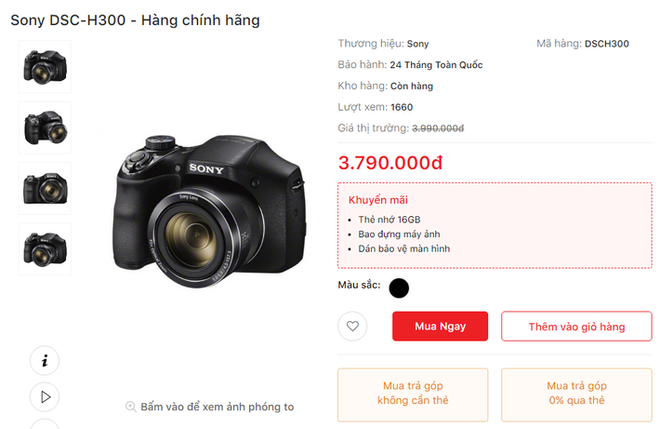This screenshot has width=660, height=429.
Task: Click 'Bấm vào để xem ảnh phóng to'
Action: point(217,407)
